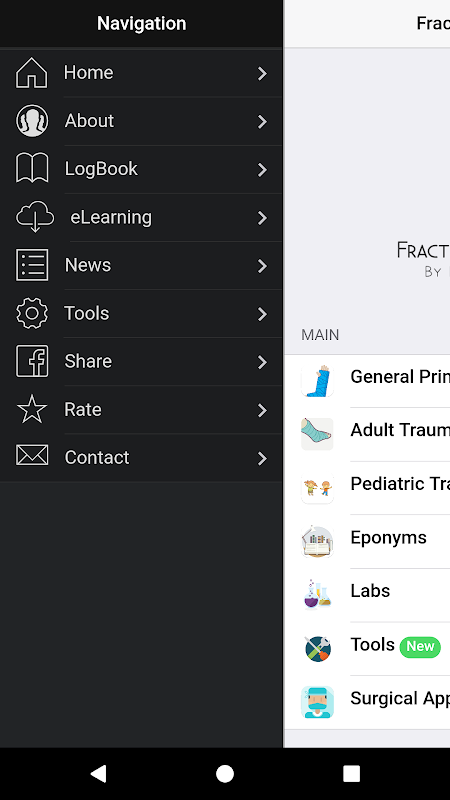Viewport: 450px width, 800px height.
Task: Tap the Surgical Approaches surgeon thumbnail
Action: click(x=317, y=702)
